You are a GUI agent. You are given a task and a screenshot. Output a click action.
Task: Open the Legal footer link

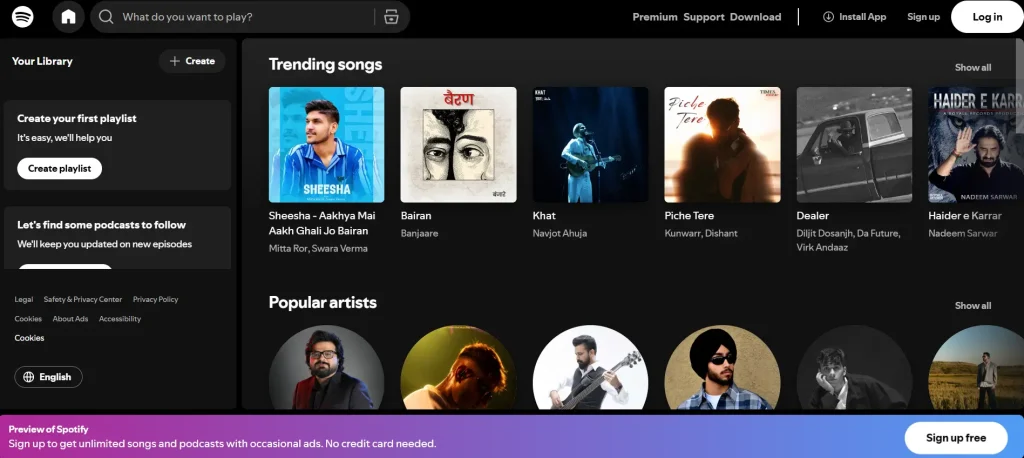(x=24, y=299)
